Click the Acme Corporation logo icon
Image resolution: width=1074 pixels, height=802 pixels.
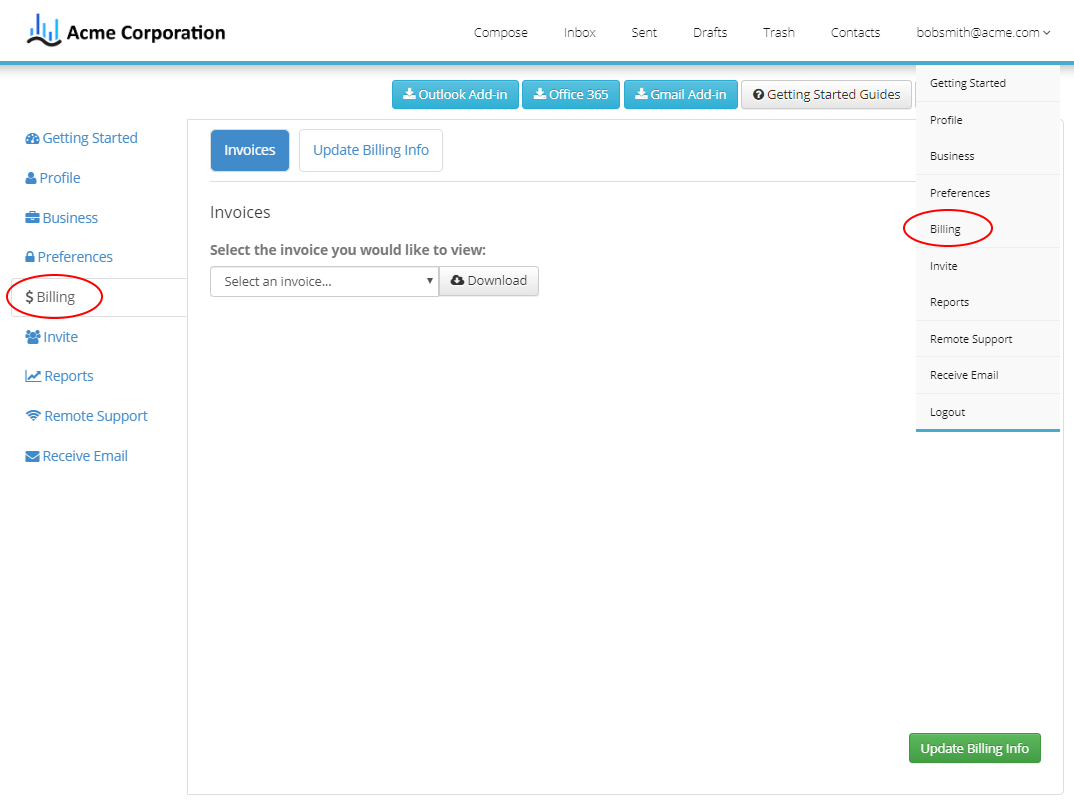pos(44,30)
